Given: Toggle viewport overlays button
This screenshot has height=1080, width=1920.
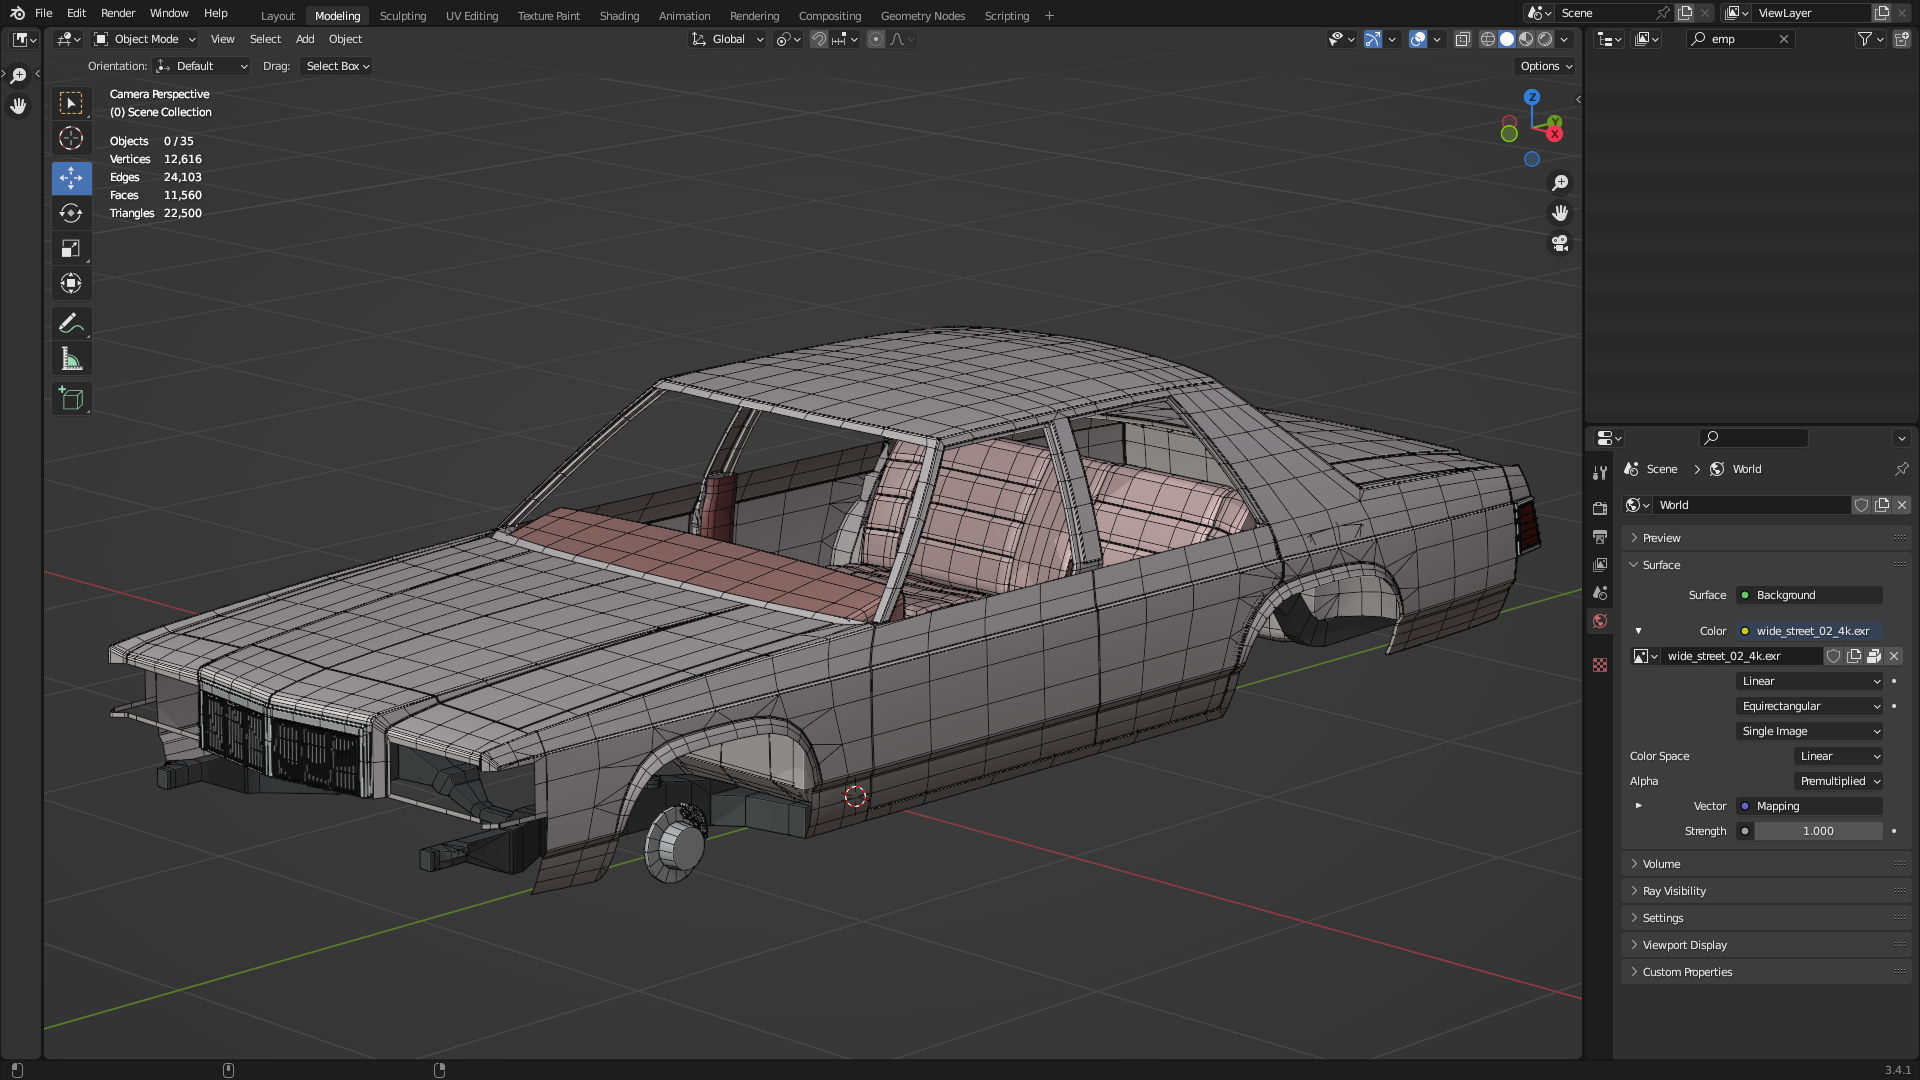Looking at the screenshot, I should tap(1417, 39).
